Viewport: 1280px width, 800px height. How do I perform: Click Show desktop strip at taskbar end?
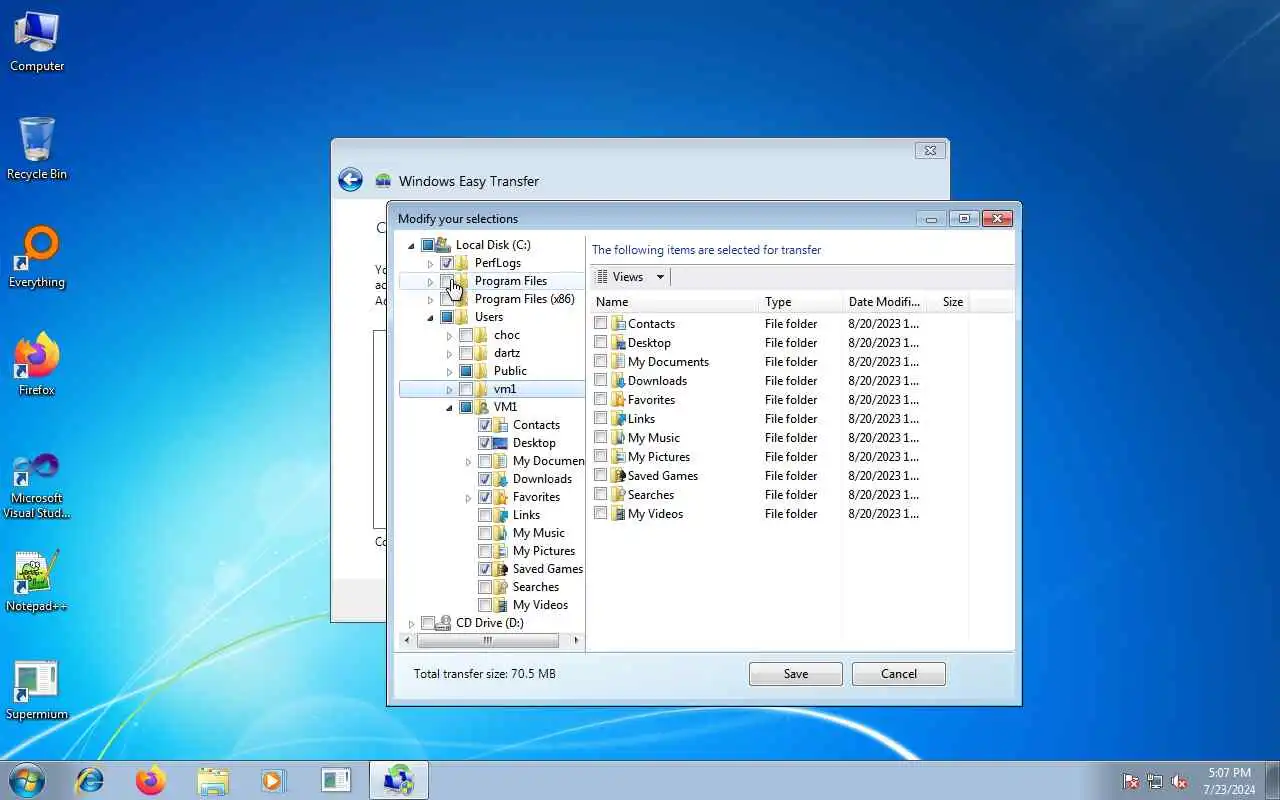click(1272, 781)
